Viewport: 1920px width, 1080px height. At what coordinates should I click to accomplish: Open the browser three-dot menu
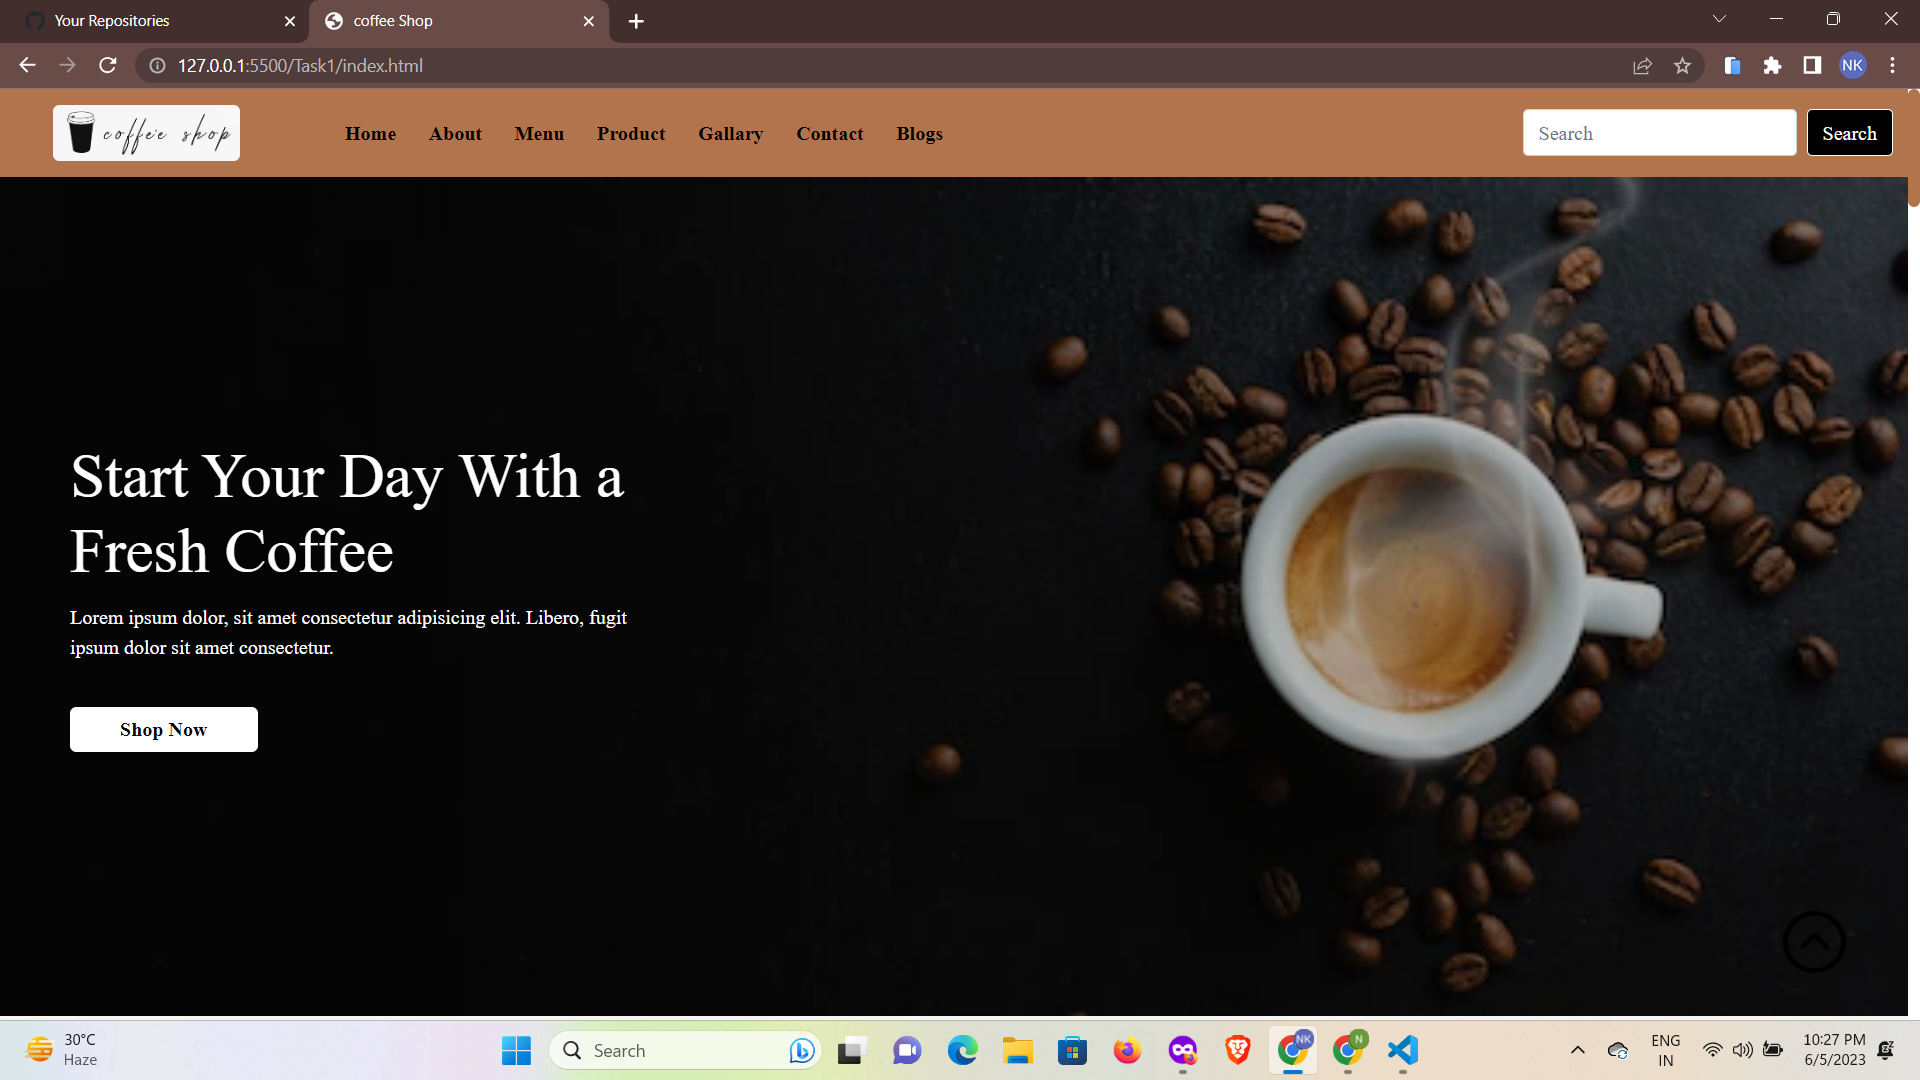pyautogui.click(x=1892, y=65)
